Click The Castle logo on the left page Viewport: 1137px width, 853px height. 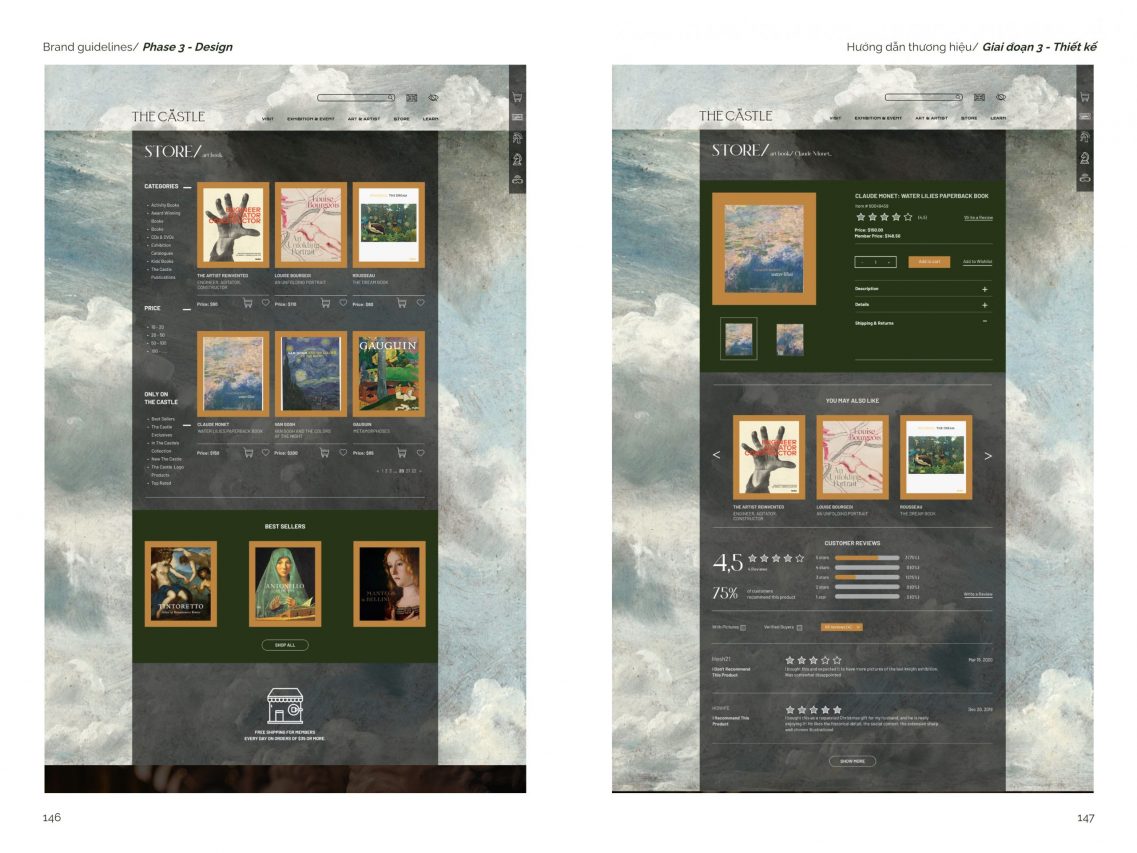168,116
